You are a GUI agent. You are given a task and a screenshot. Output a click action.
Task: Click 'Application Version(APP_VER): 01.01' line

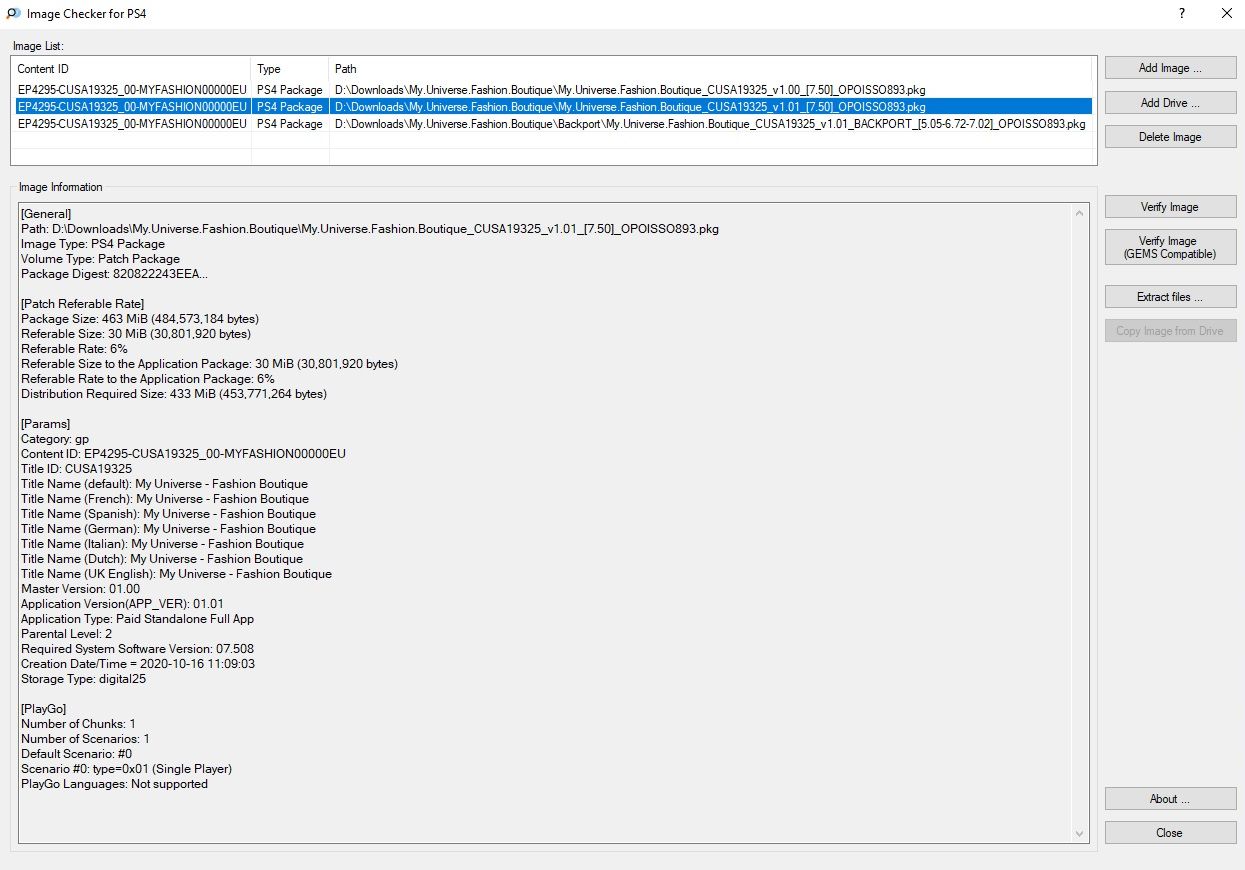pos(122,604)
